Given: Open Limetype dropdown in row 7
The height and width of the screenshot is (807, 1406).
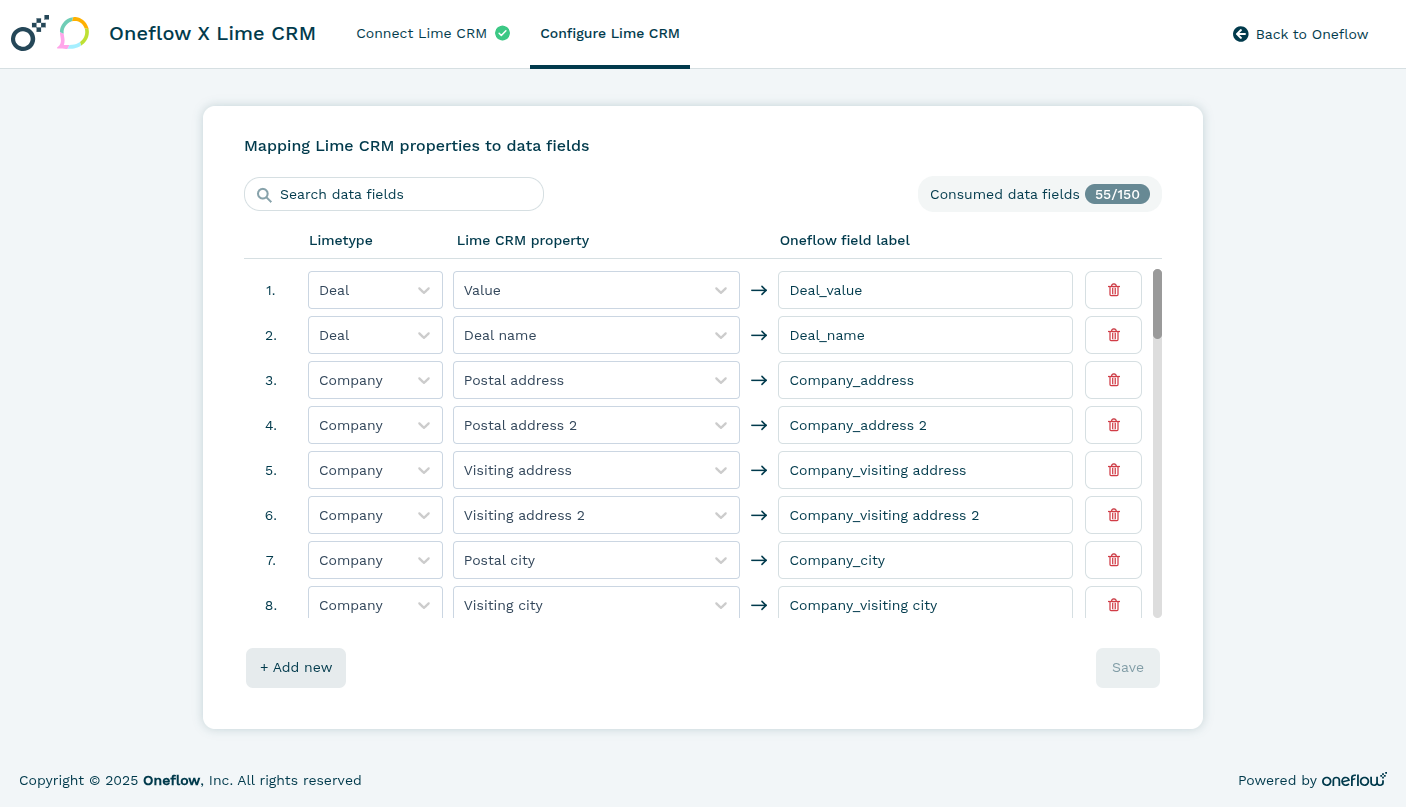Looking at the screenshot, I should [375, 560].
